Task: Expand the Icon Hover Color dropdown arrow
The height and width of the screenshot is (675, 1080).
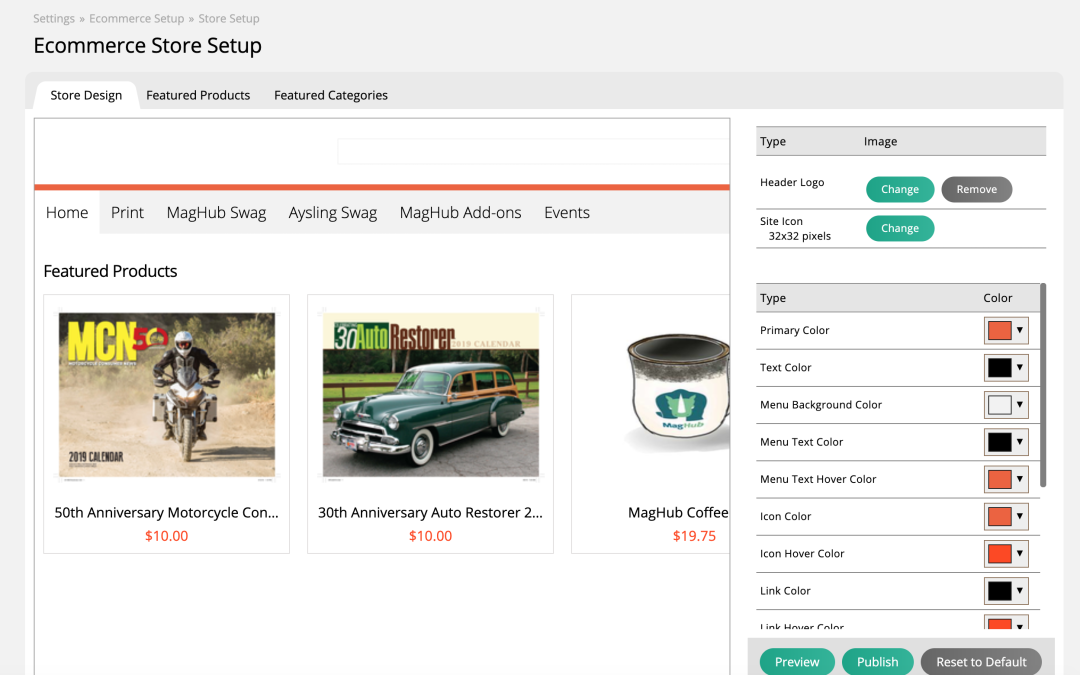Action: (1020, 554)
